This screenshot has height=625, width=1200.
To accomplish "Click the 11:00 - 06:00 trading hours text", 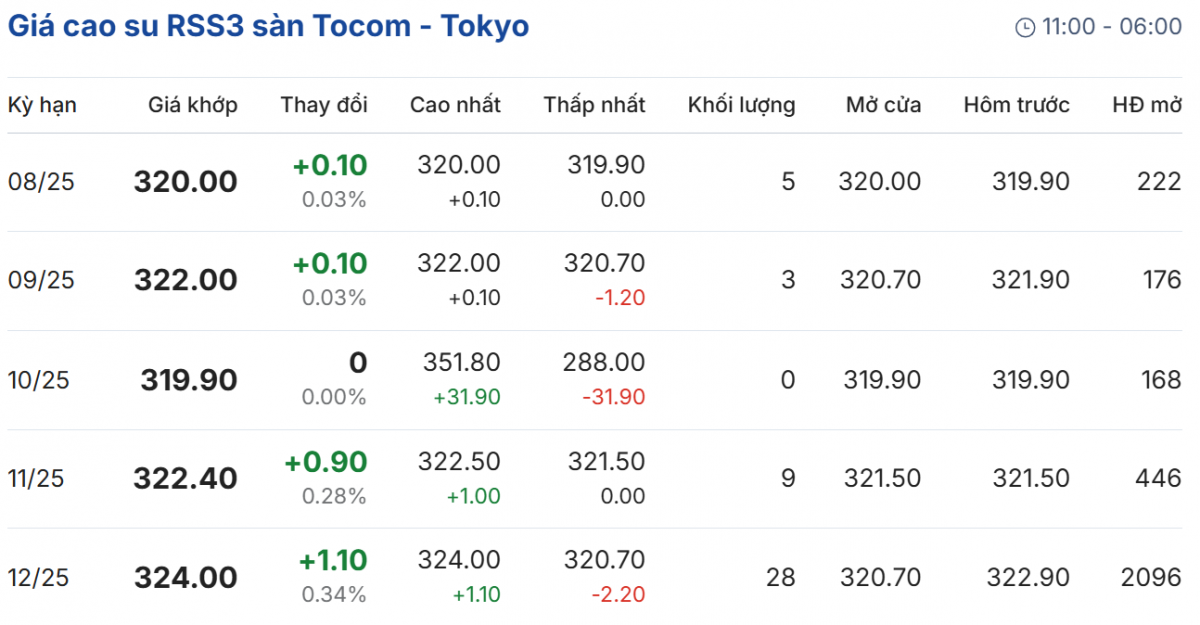I will pyautogui.click(x=1111, y=27).
